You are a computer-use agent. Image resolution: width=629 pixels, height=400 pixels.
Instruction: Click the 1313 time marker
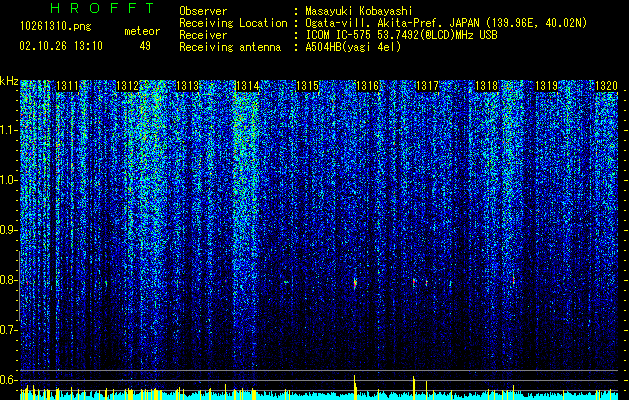pyautogui.click(x=187, y=86)
